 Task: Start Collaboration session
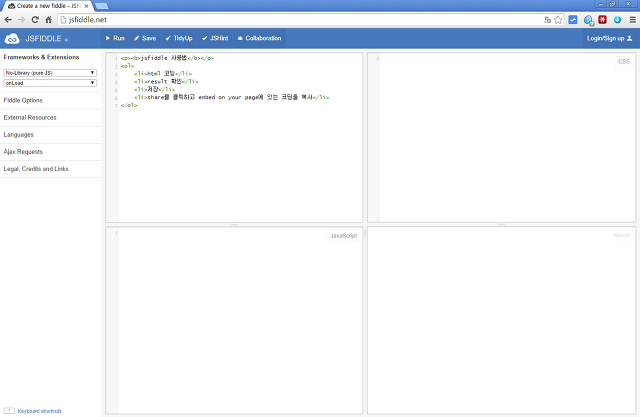(260, 38)
